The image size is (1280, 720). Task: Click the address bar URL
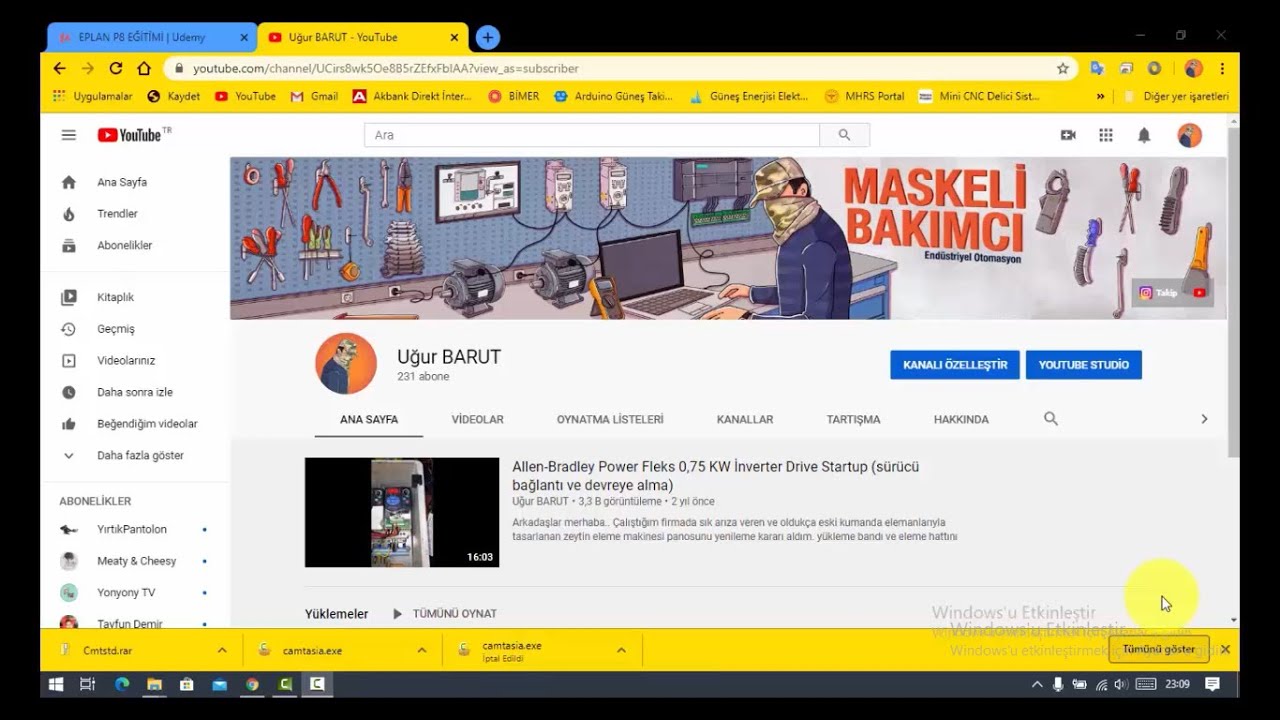coord(385,68)
